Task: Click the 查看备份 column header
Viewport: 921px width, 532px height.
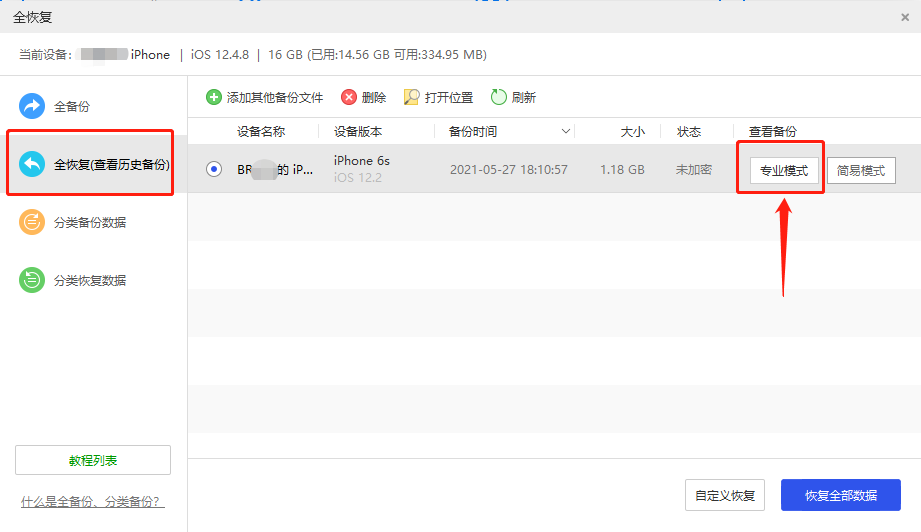Action: point(772,132)
